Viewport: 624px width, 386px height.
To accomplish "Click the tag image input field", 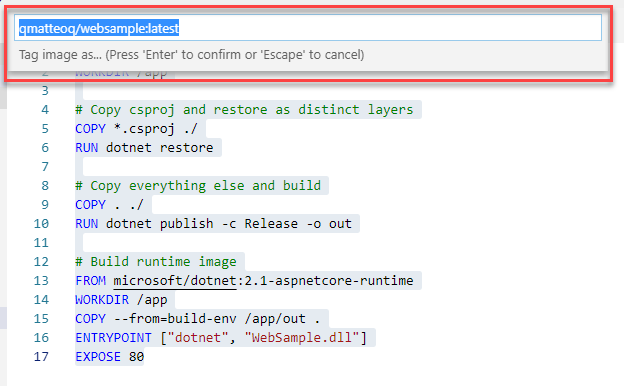I will coord(308,28).
